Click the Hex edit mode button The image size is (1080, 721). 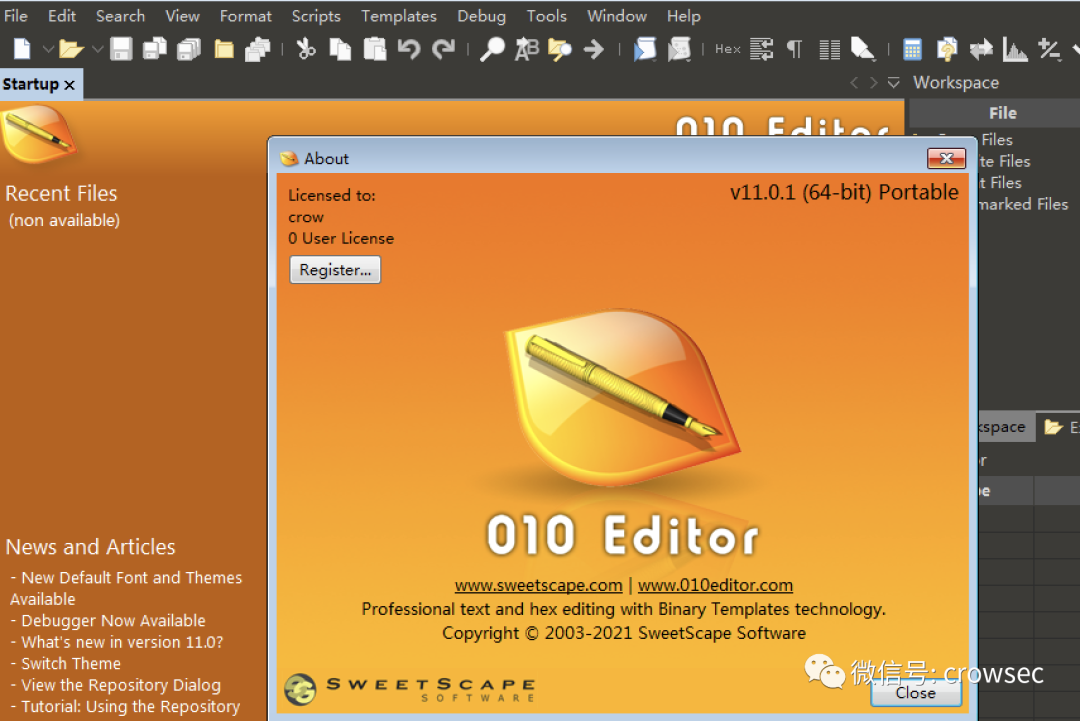pos(727,49)
